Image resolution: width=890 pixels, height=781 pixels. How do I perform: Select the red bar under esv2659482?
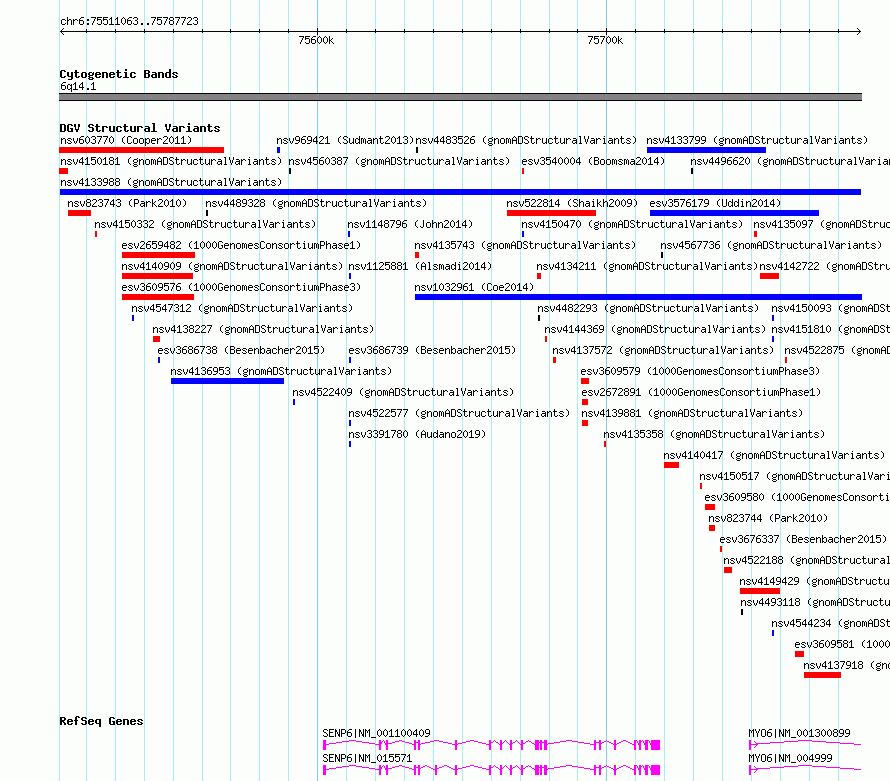[158, 255]
